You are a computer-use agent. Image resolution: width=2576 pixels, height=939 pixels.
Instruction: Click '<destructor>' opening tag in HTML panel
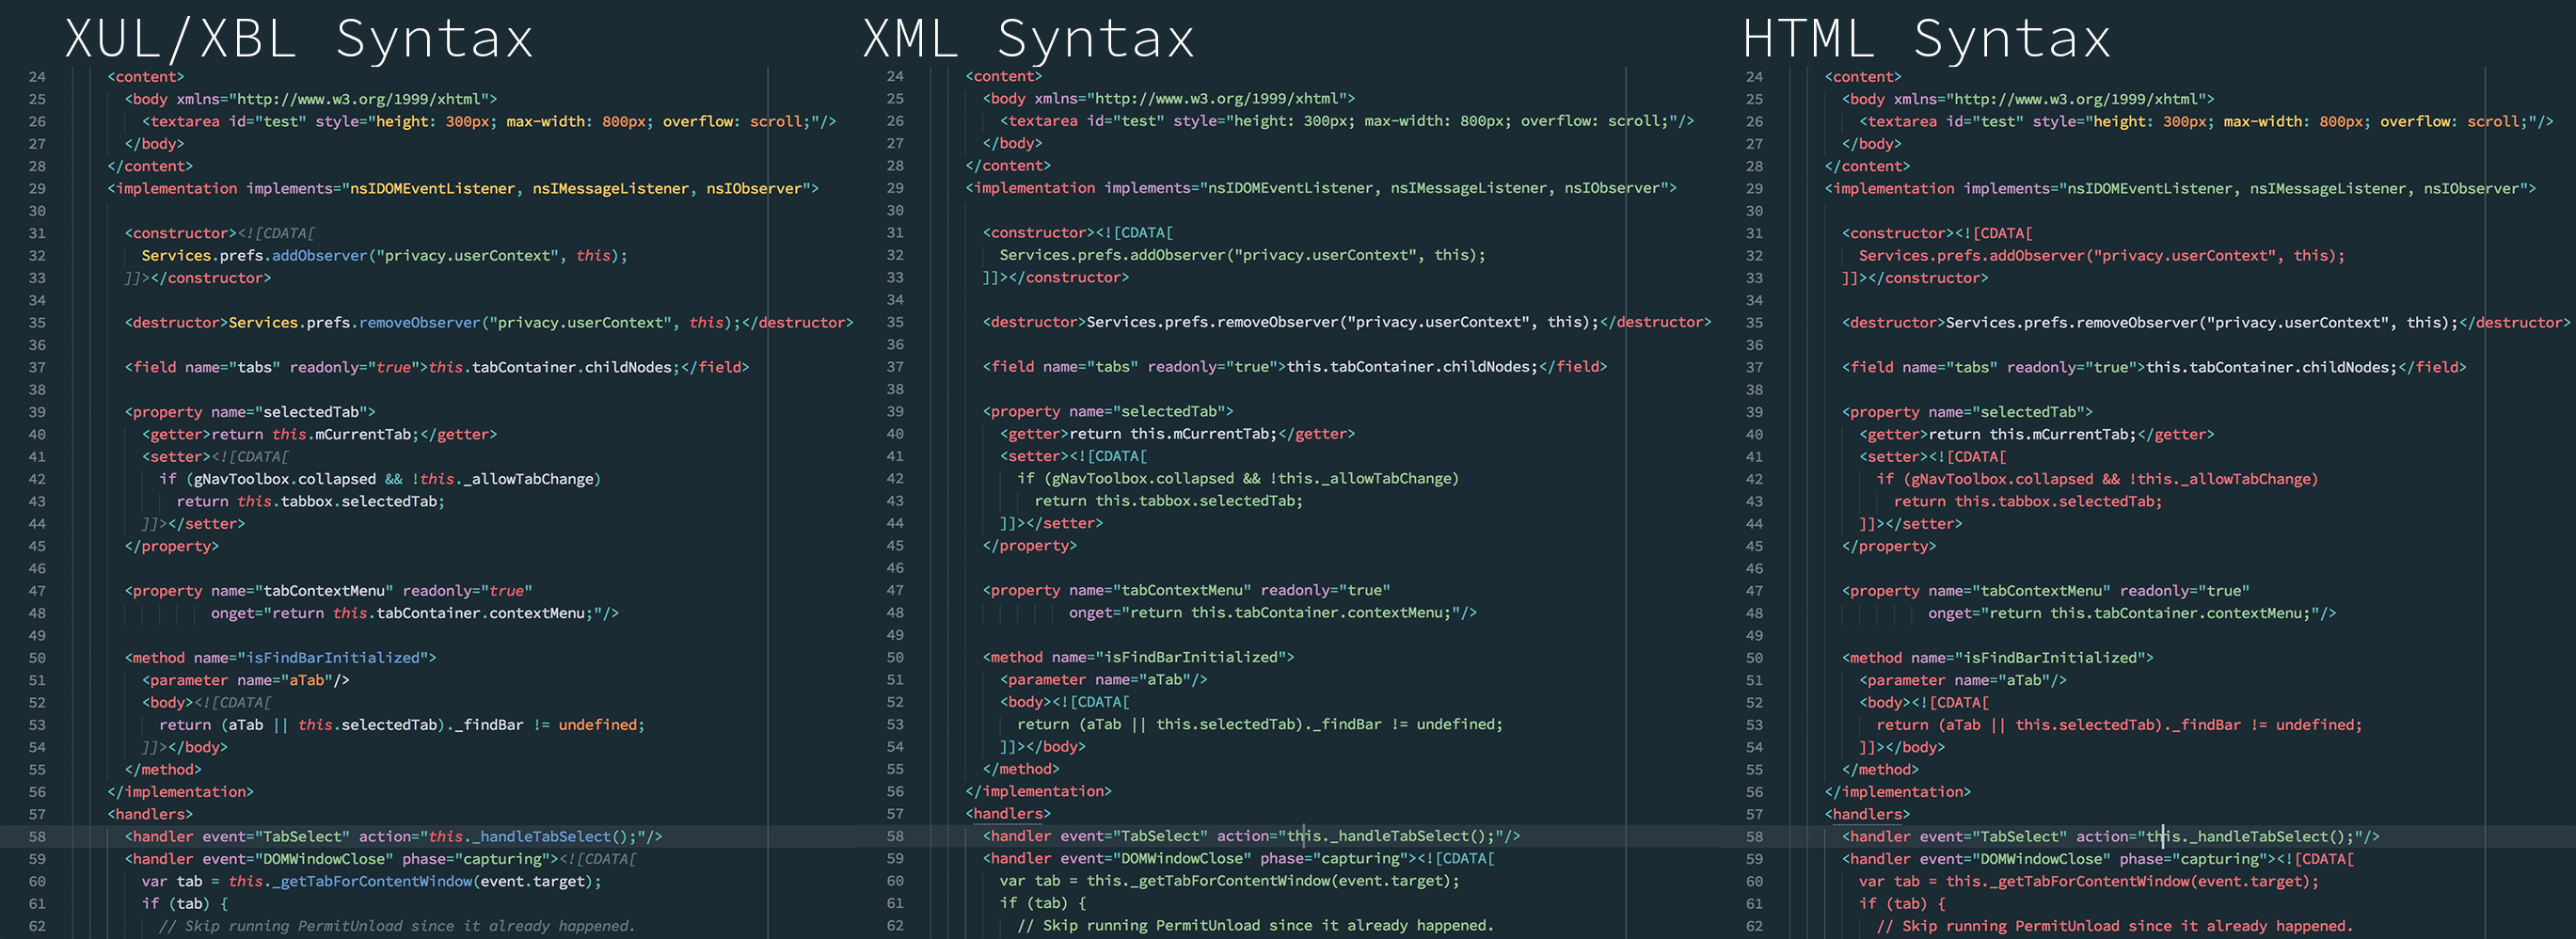1894,323
